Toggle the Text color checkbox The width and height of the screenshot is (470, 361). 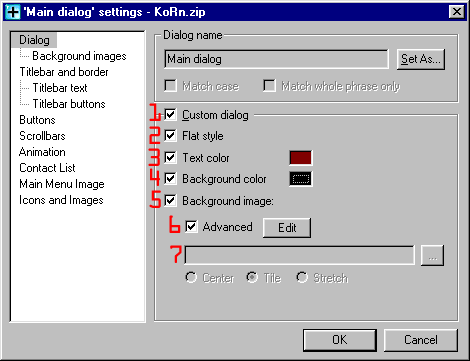[x=170, y=157]
